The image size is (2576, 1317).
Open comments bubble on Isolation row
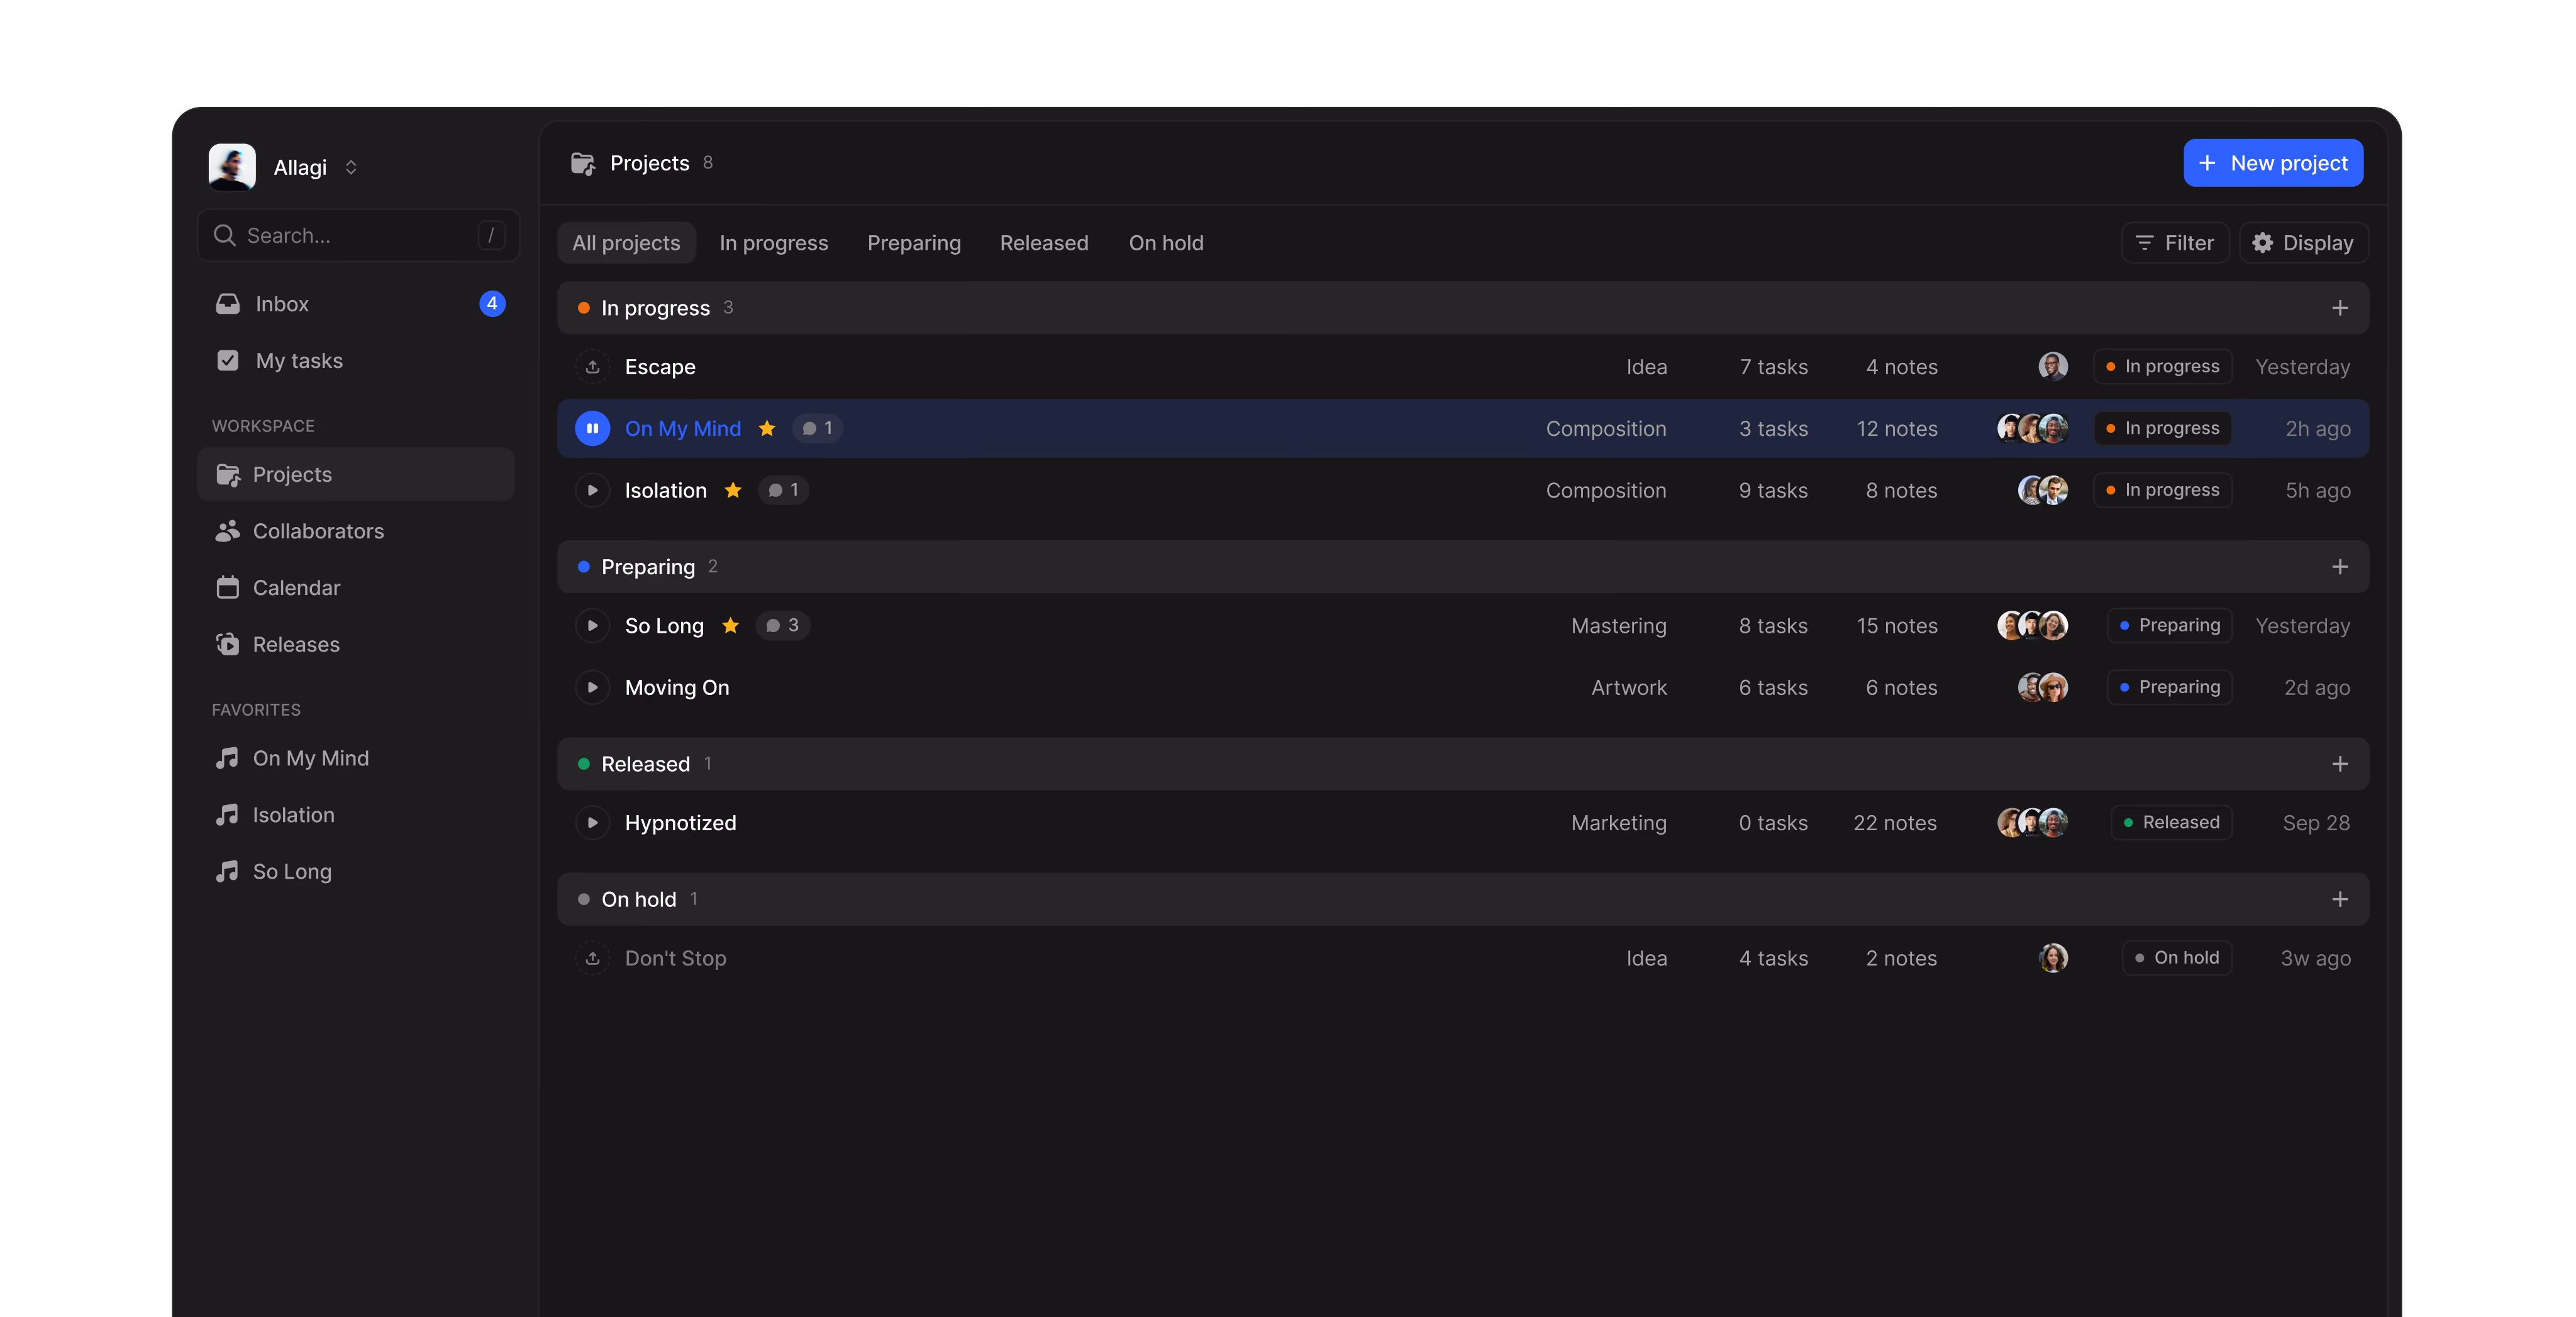[783, 490]
